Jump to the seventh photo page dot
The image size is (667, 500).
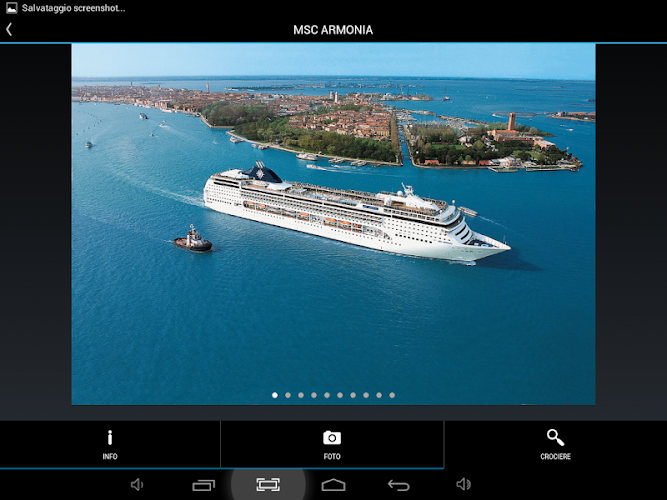tap(353, 395)
